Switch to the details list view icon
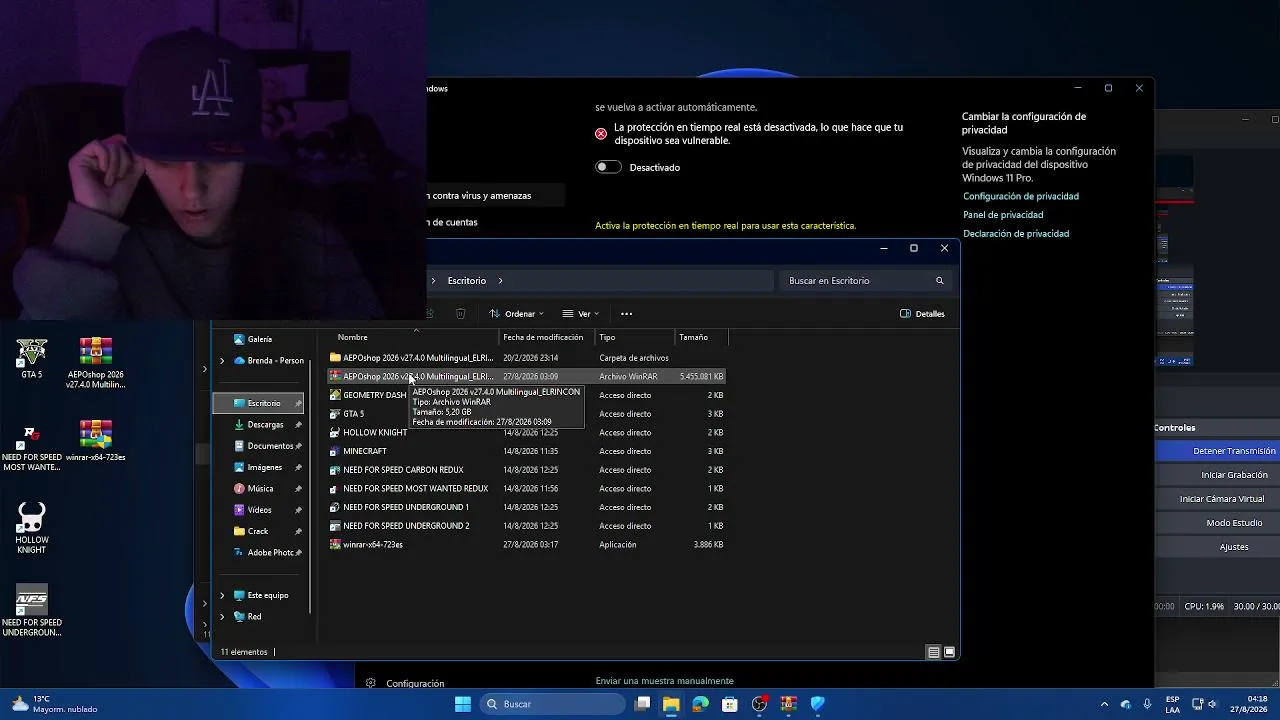This screenshot has width=1280, height=720. tap(933, 652)
